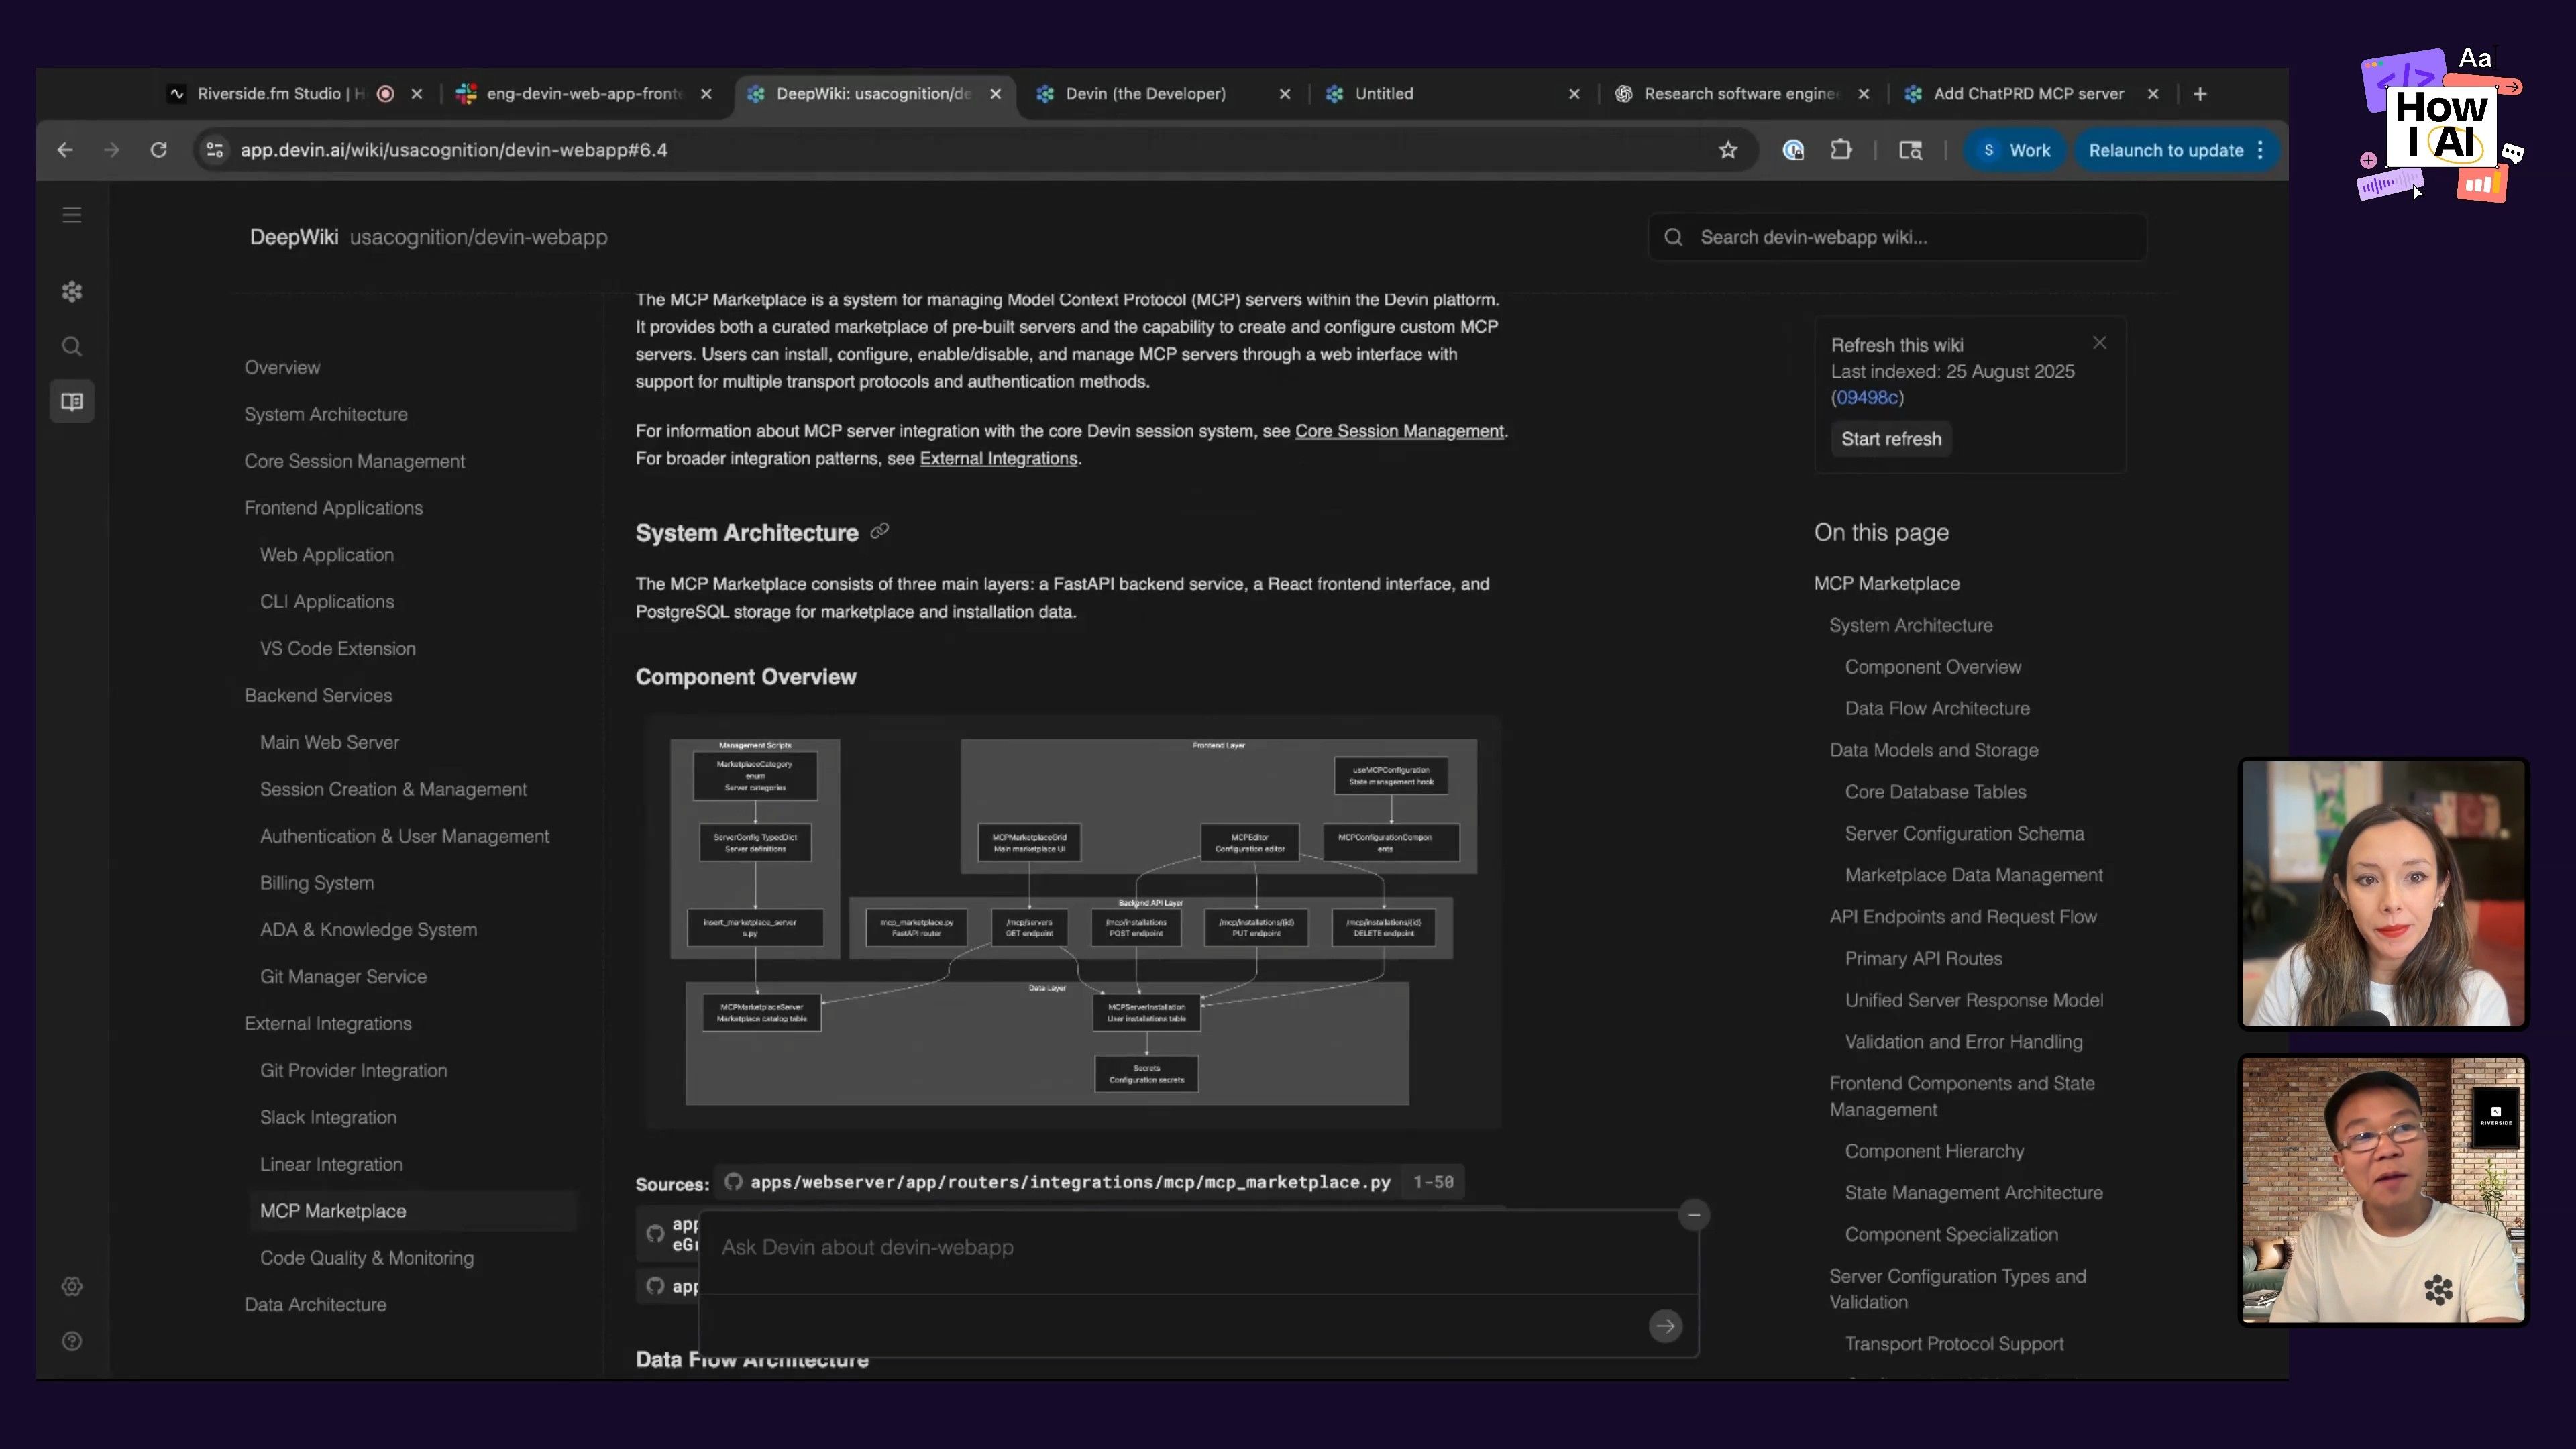Image resolution: width=2576 pixels, height=1449 pixels.
Task: Open System Architecture in left navigation
Action: 326,415
